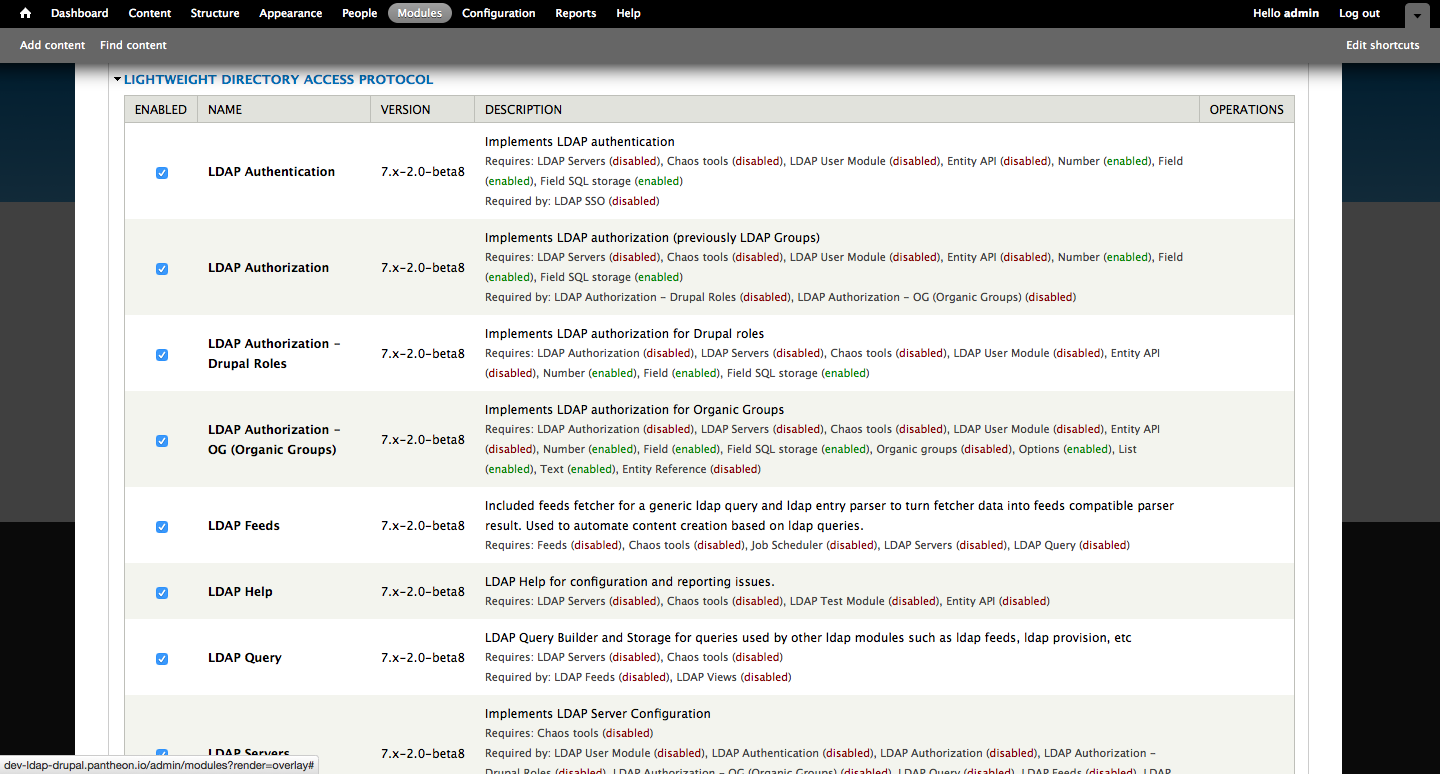This screenshot has width=1440, height=774.
Task: Click the LDAP Help module name
Action: click(x=240, y=592)
